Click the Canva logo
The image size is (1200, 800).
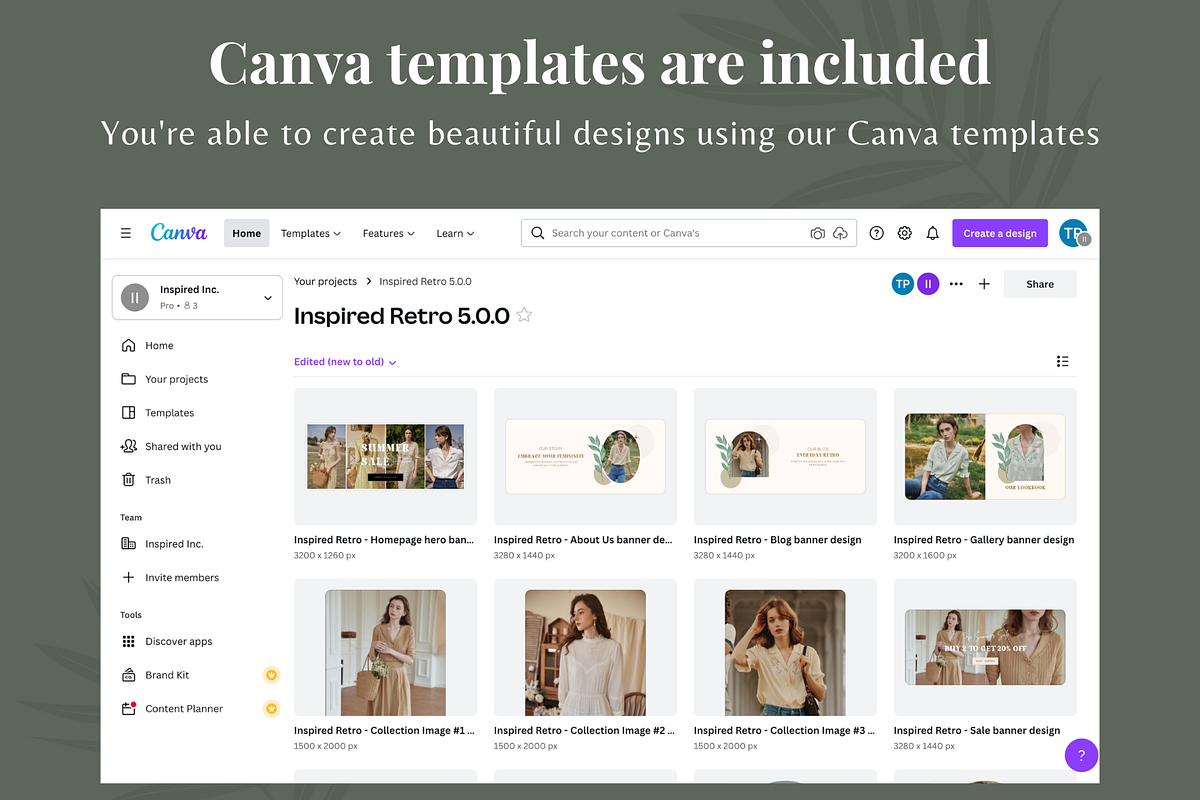179,232
